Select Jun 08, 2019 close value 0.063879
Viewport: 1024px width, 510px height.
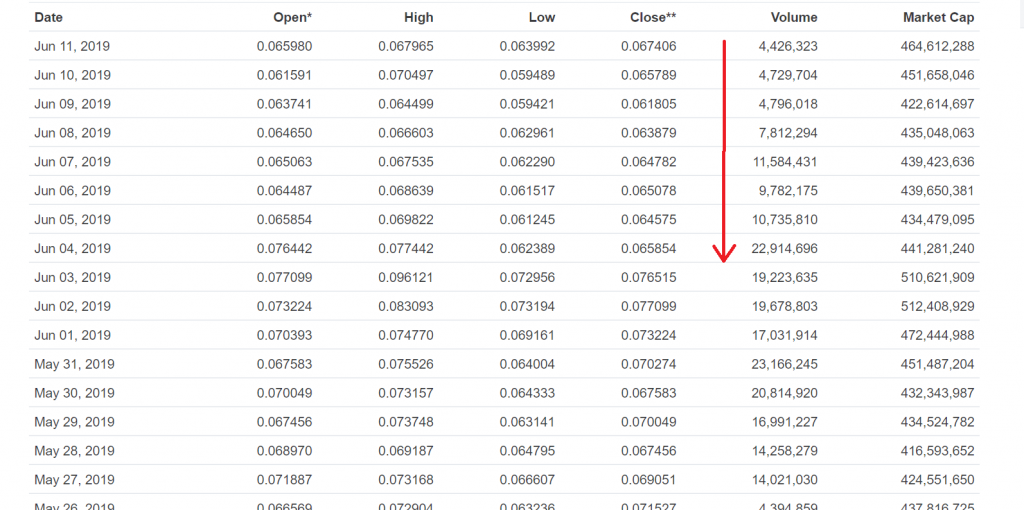click(648, 133)
